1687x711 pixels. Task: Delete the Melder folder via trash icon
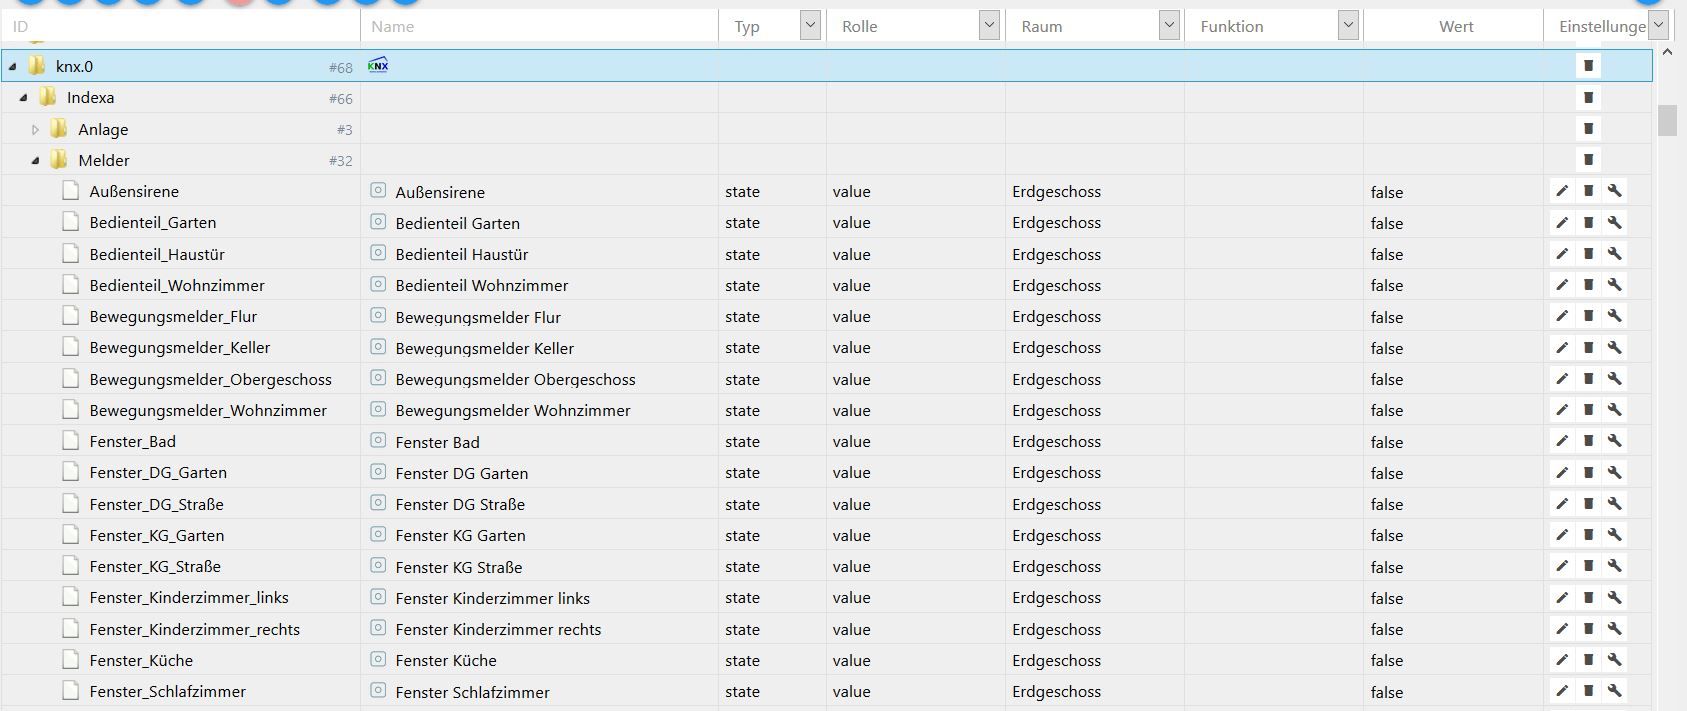pyautogui.click(x=1588, y=160)
